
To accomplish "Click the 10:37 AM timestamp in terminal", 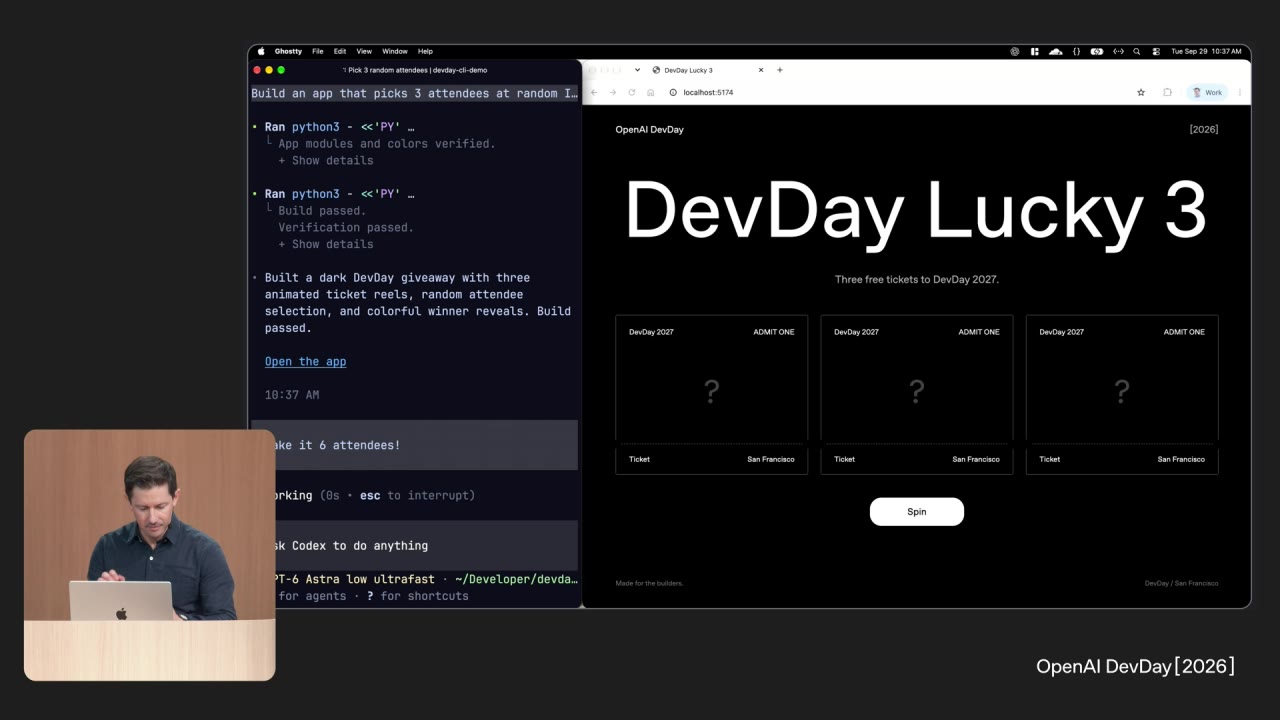I will pos(292,395).
